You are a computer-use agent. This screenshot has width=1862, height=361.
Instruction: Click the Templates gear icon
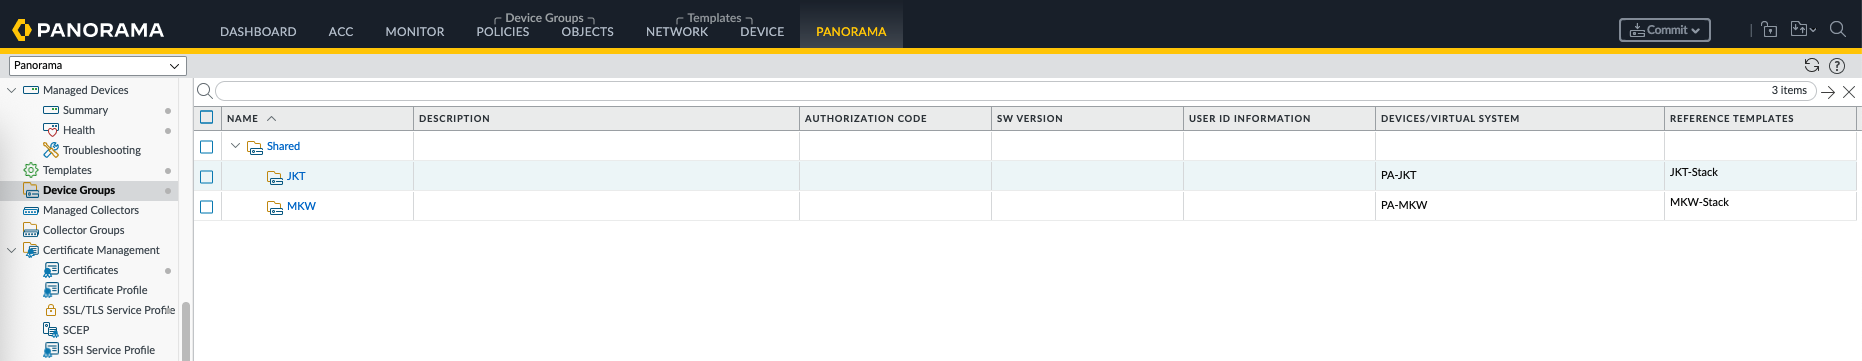[x=31, y=170]
